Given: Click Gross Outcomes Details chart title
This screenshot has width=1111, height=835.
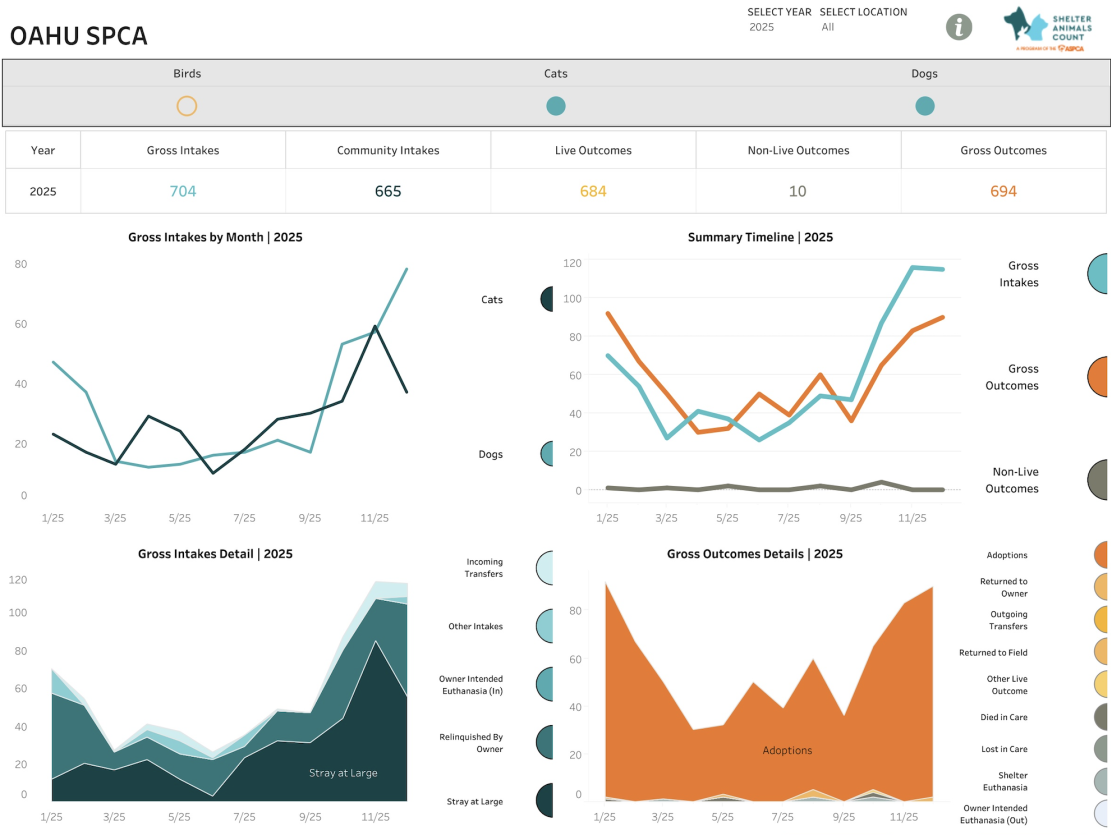Looking at the screenshot, I should (755, 554).
